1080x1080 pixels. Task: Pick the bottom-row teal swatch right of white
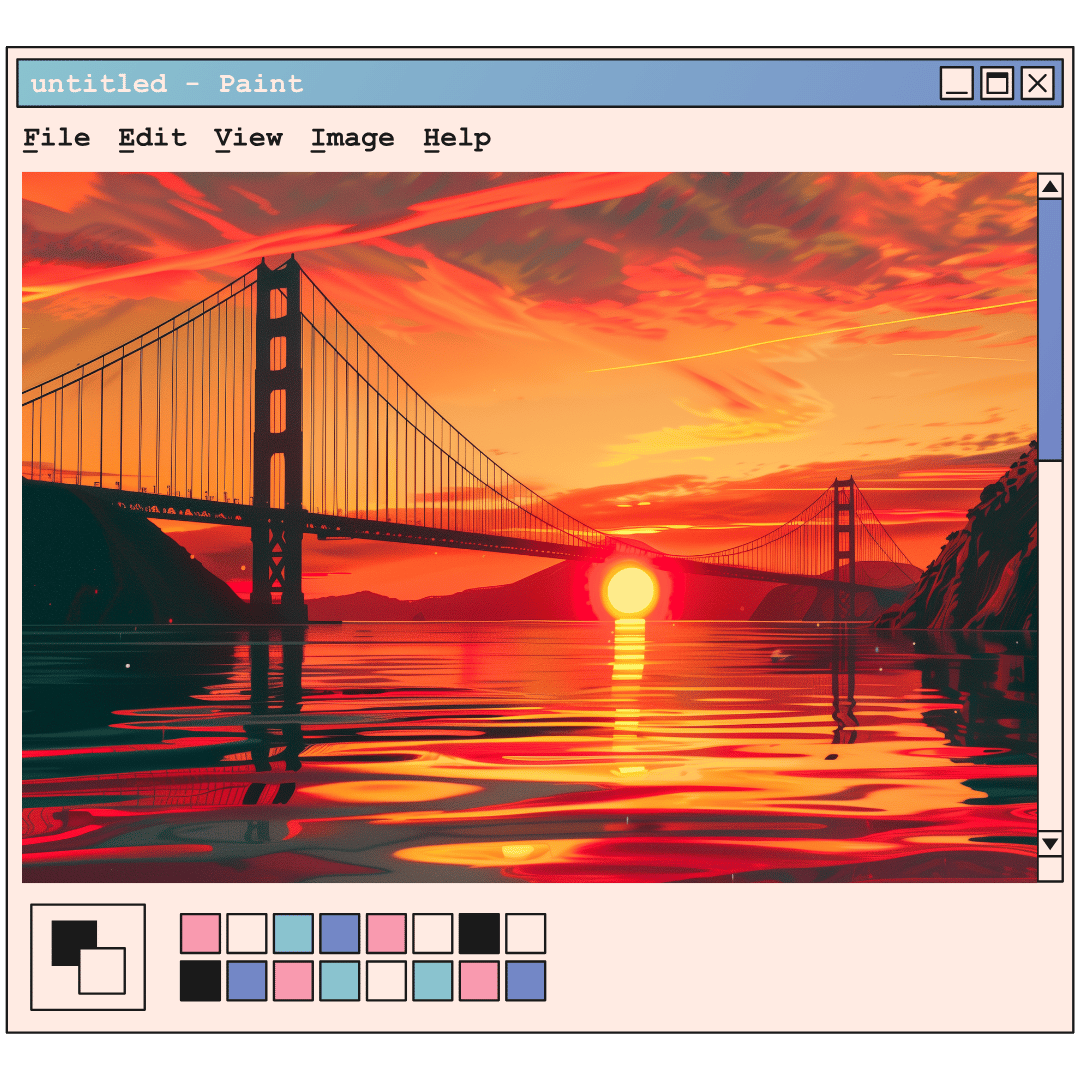tap(433, 981)
